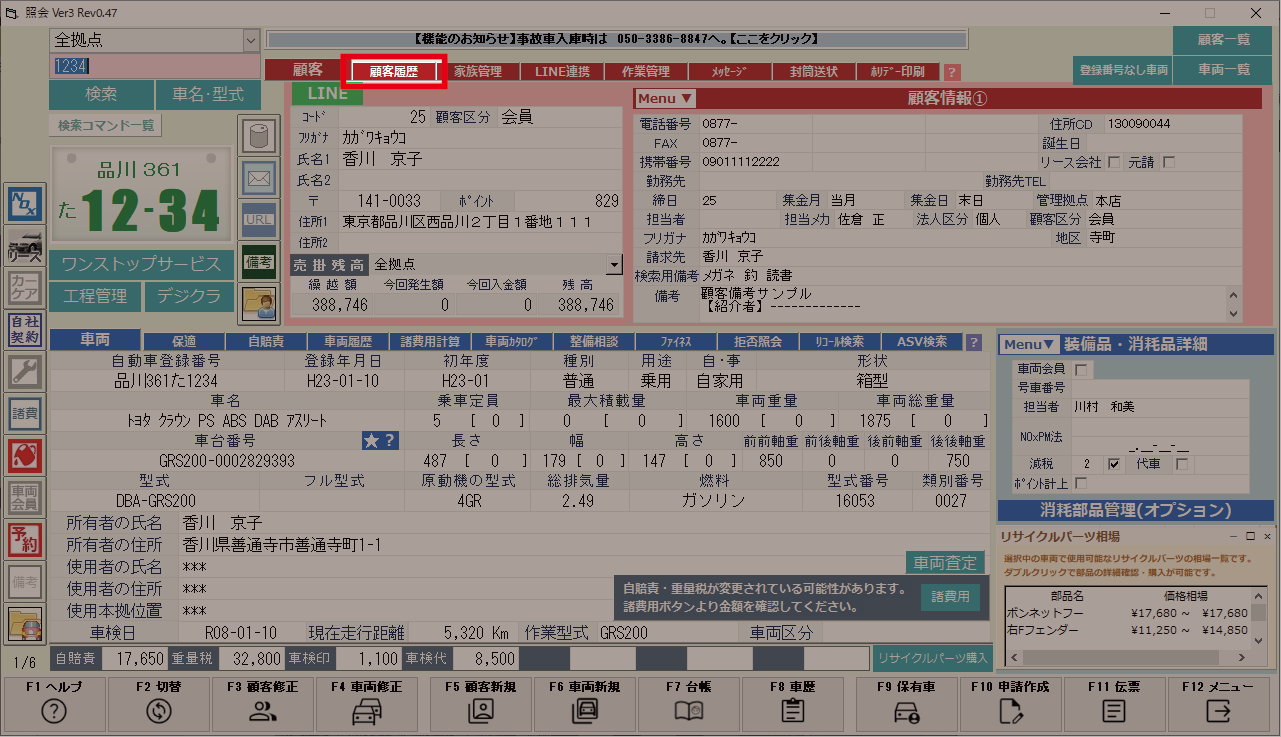1281x737 pixels.
Task: Click the search field containing 1234
Action: click(x=154, y=66)
